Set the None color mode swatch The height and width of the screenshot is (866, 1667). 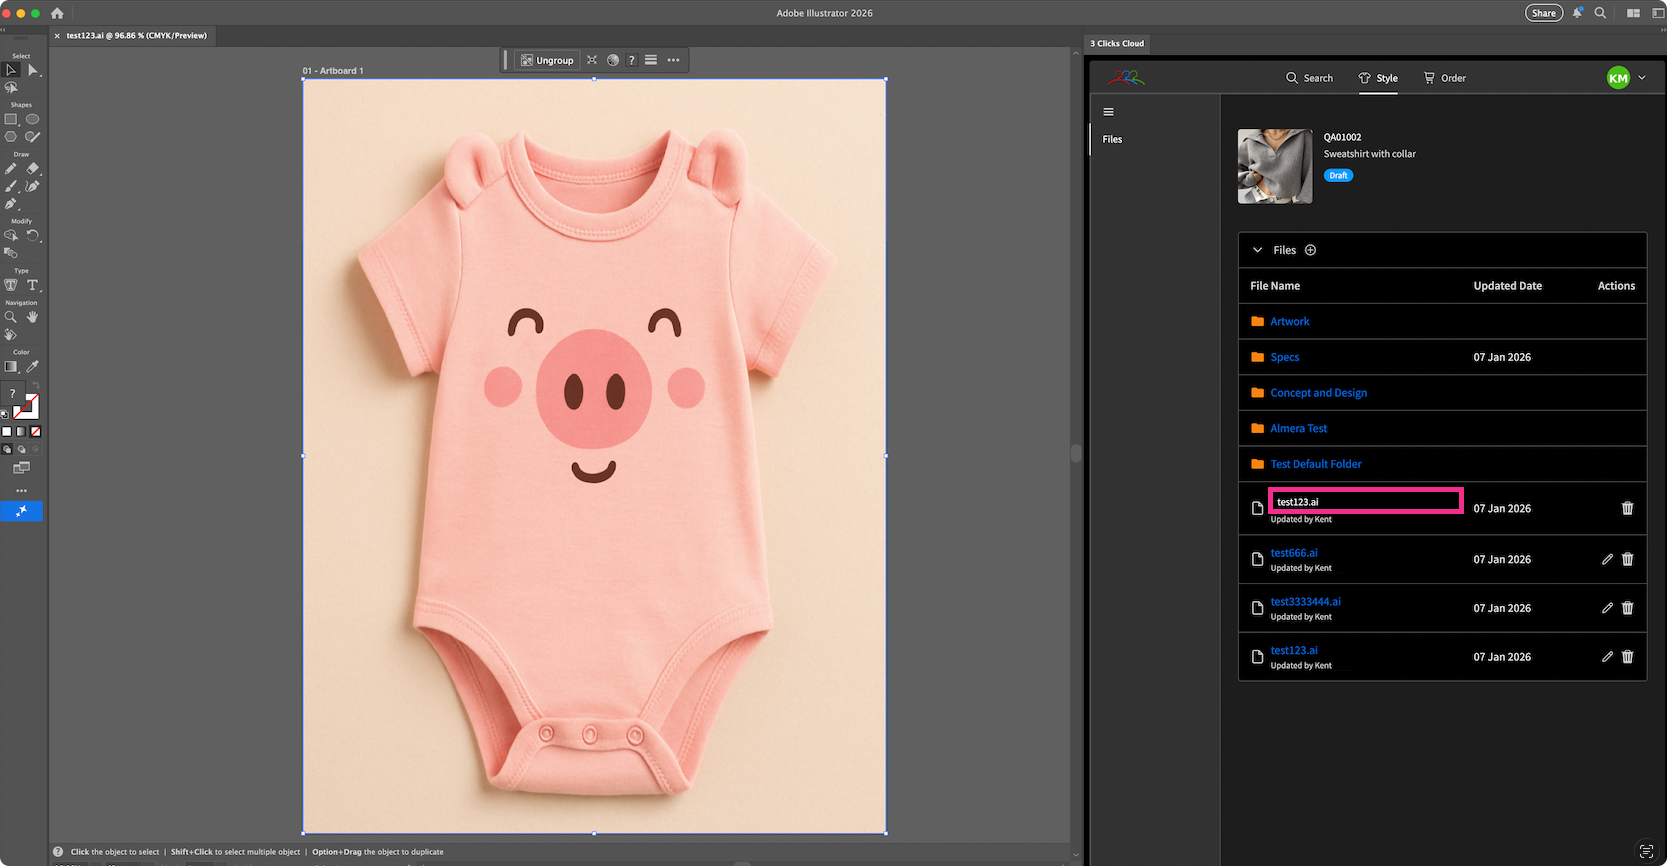coord(36,432)
